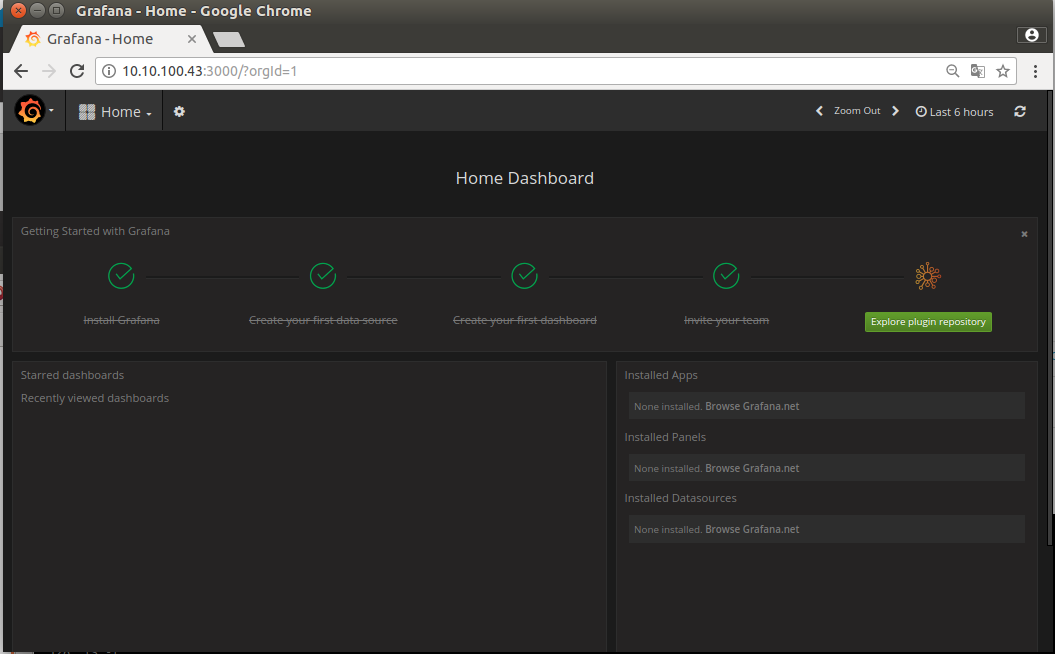Open a new Chrome tab
This screenshot has height=654, width=1055.
pos(229,39)
